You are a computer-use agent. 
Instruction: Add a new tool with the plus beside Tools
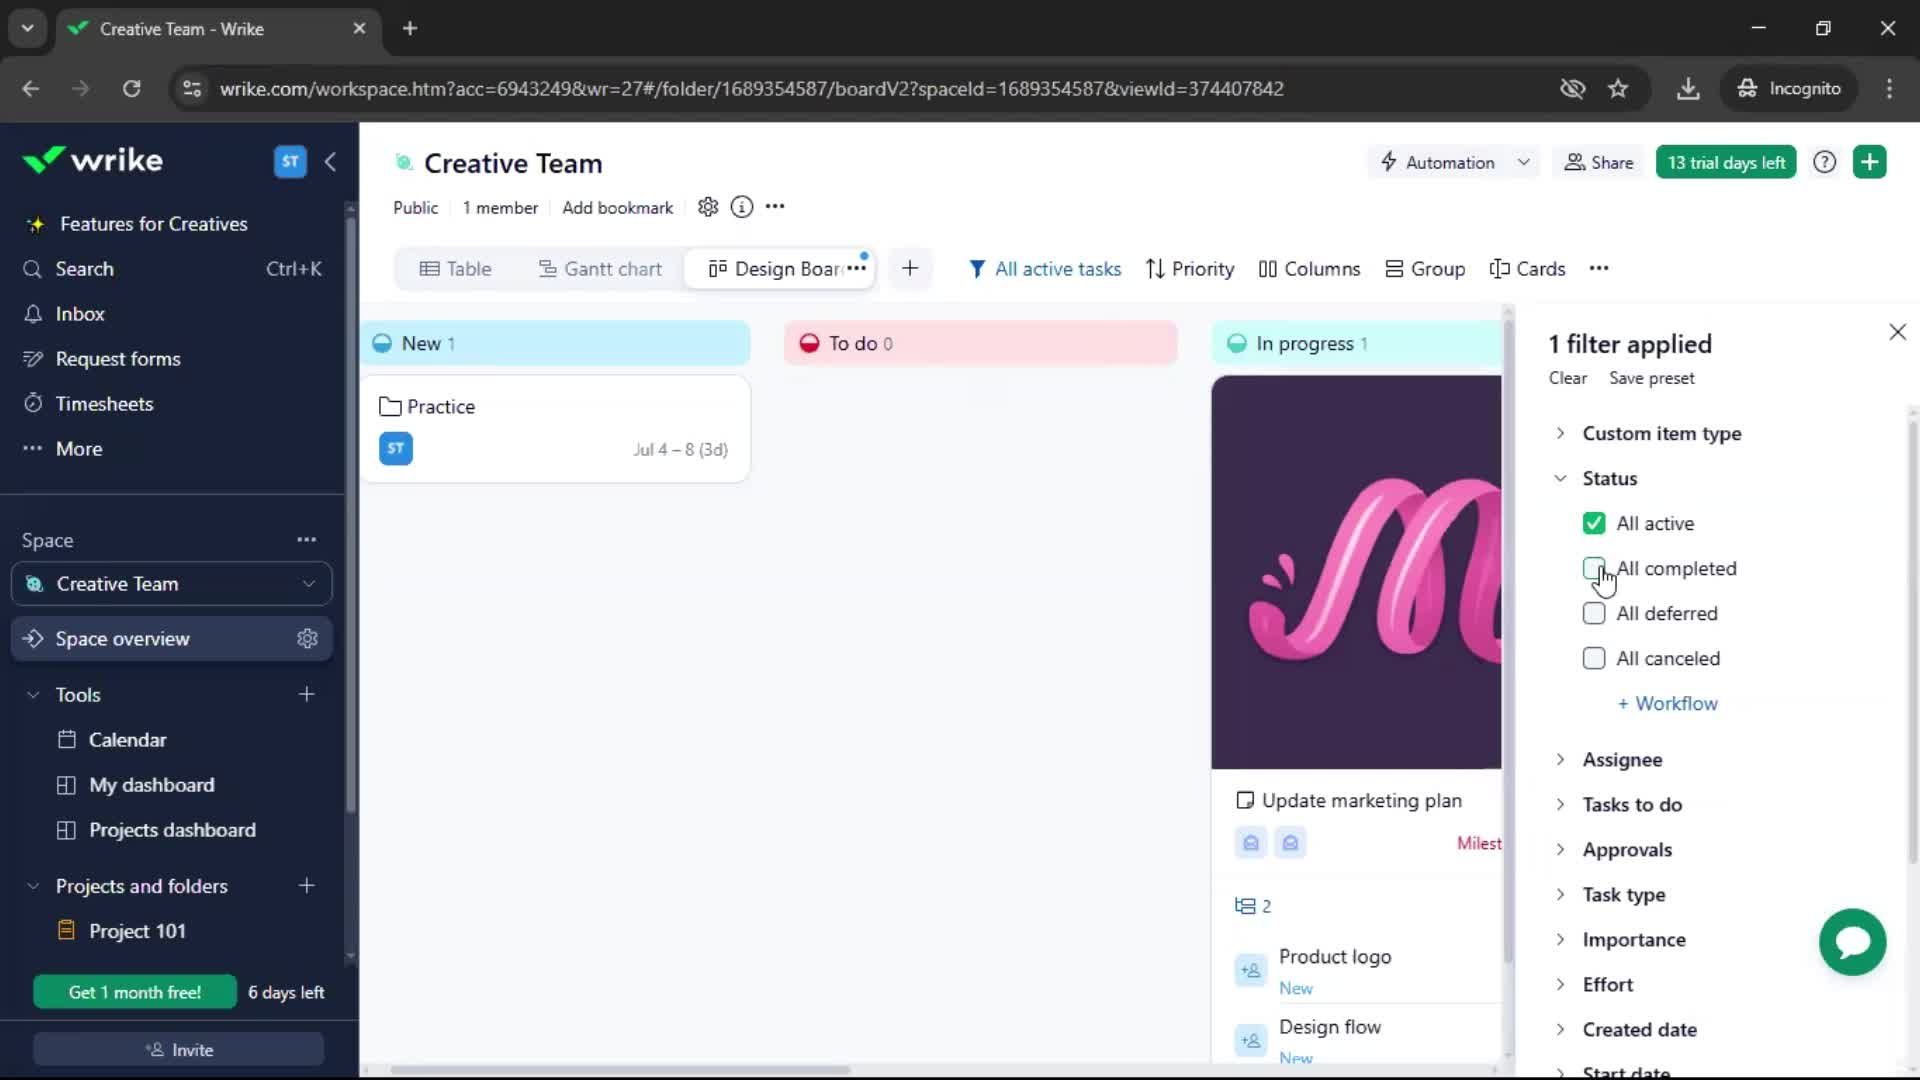(x=307, y=694)
